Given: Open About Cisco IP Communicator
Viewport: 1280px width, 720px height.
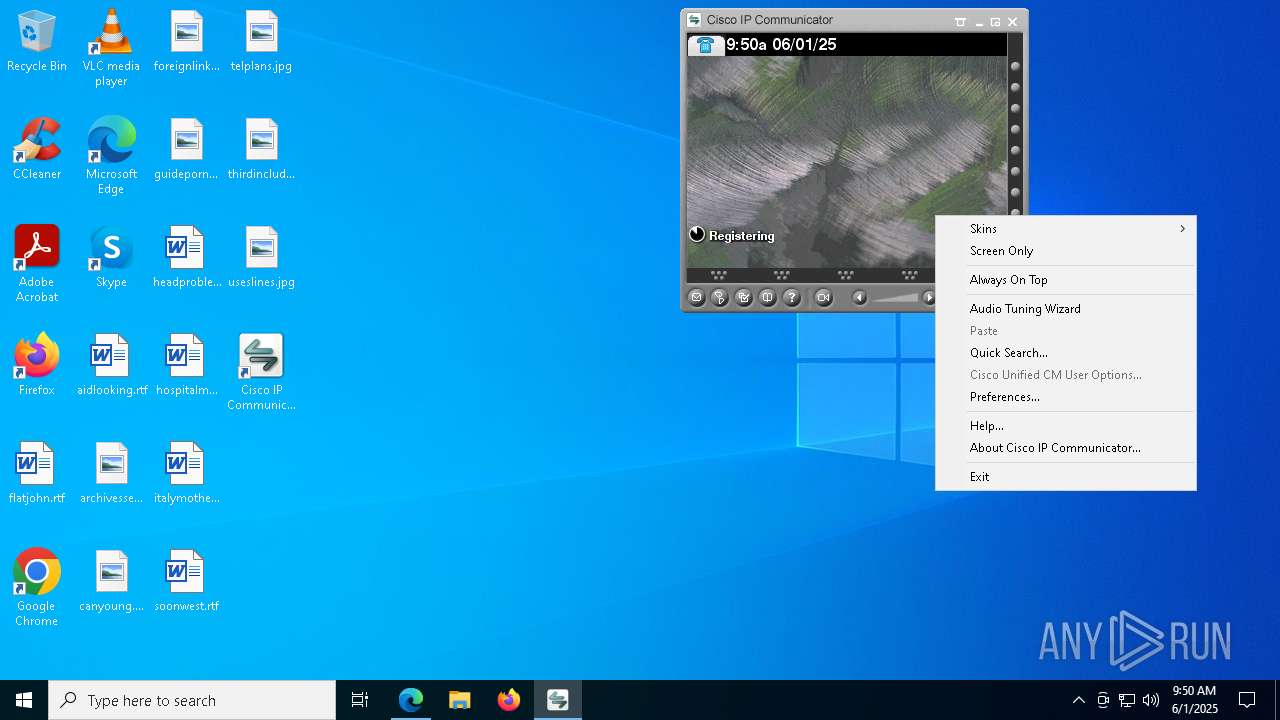Looking at the screenshot, I should coord(1066,448).
